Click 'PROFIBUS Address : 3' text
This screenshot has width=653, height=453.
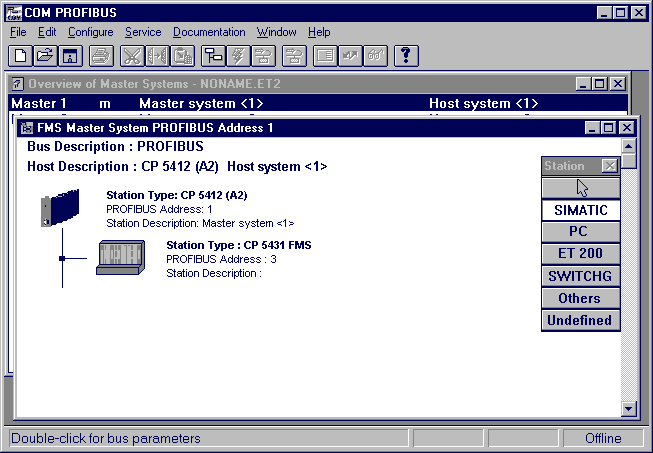[221, 259]
